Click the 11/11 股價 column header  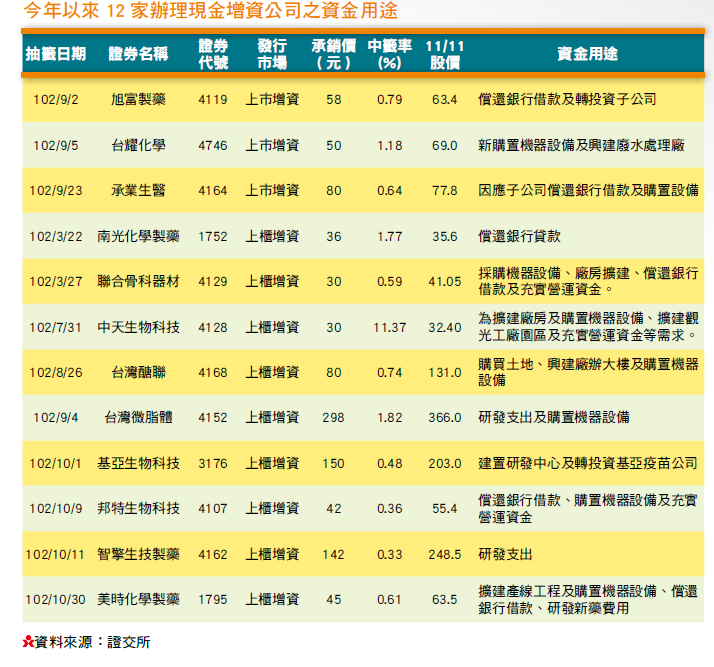coord(444,54)
